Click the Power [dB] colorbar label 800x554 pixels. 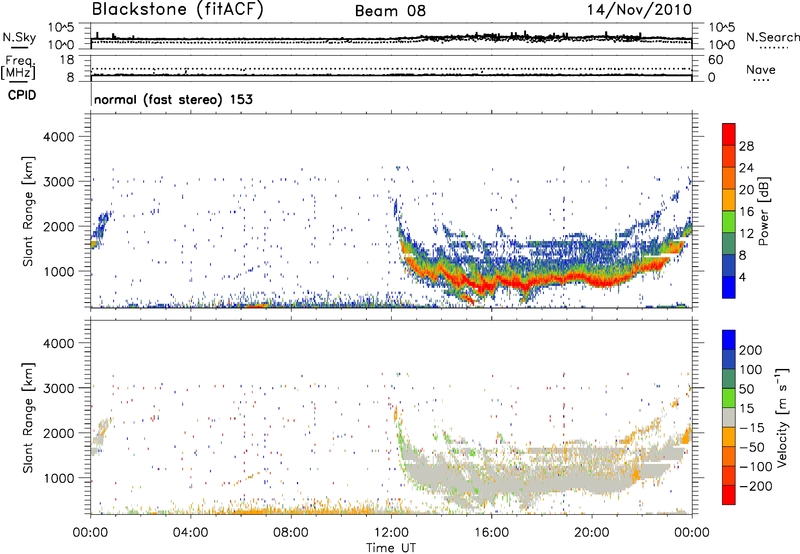pyautogui.click(x=763, y=211)
